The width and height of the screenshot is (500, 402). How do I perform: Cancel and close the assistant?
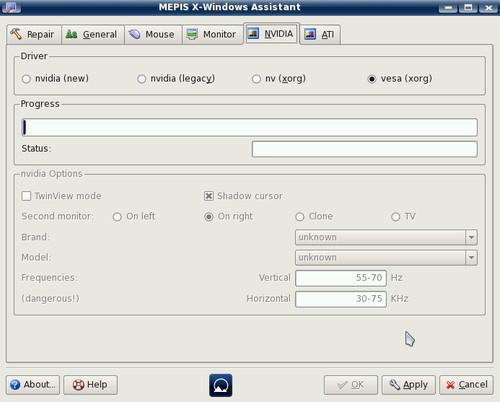[x=466, y=385]
